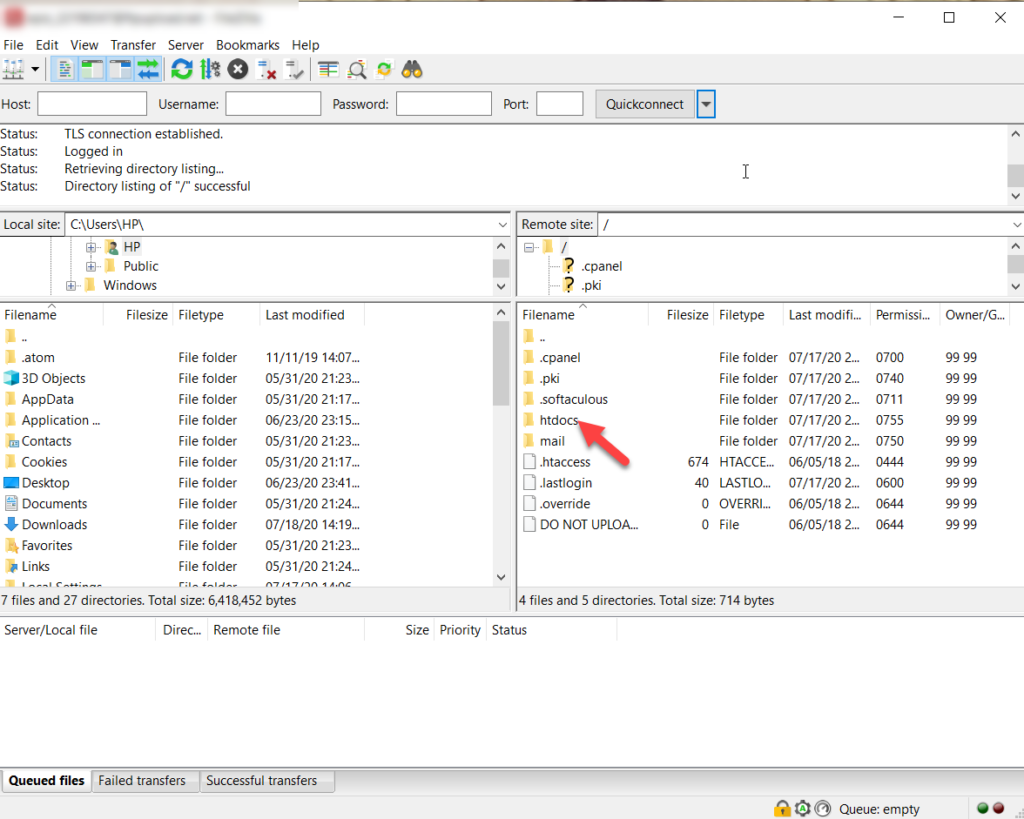Reconnect to the last server

click(x=295, y=69)
